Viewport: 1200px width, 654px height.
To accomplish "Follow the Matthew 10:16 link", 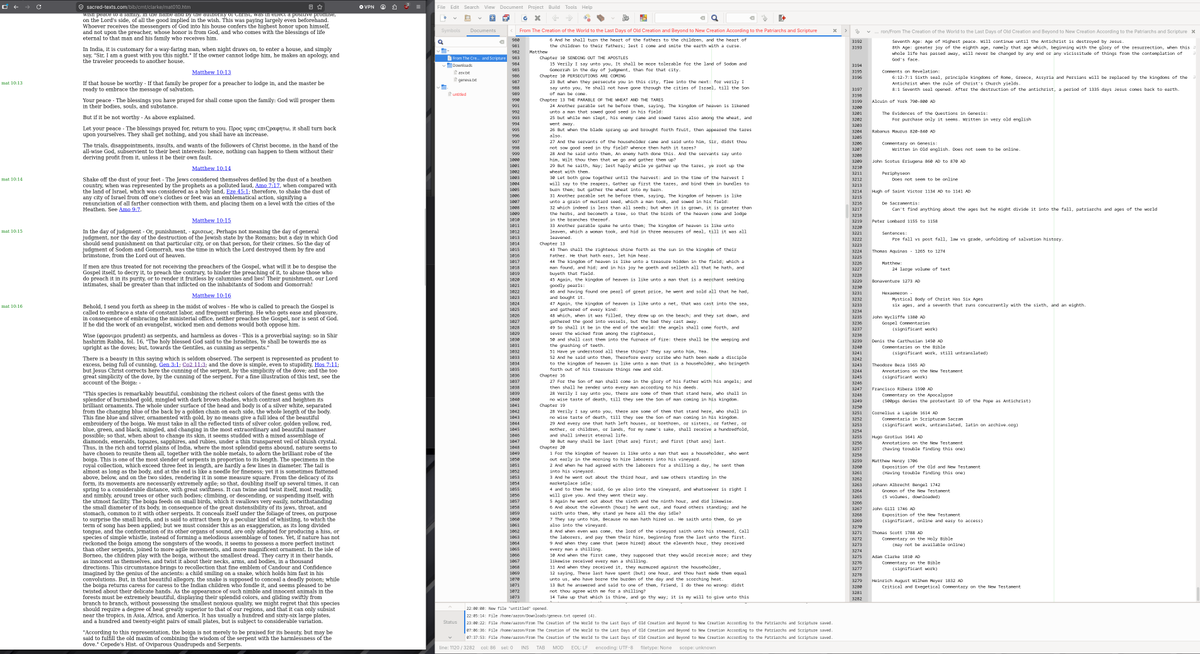I will pos(211,297).
